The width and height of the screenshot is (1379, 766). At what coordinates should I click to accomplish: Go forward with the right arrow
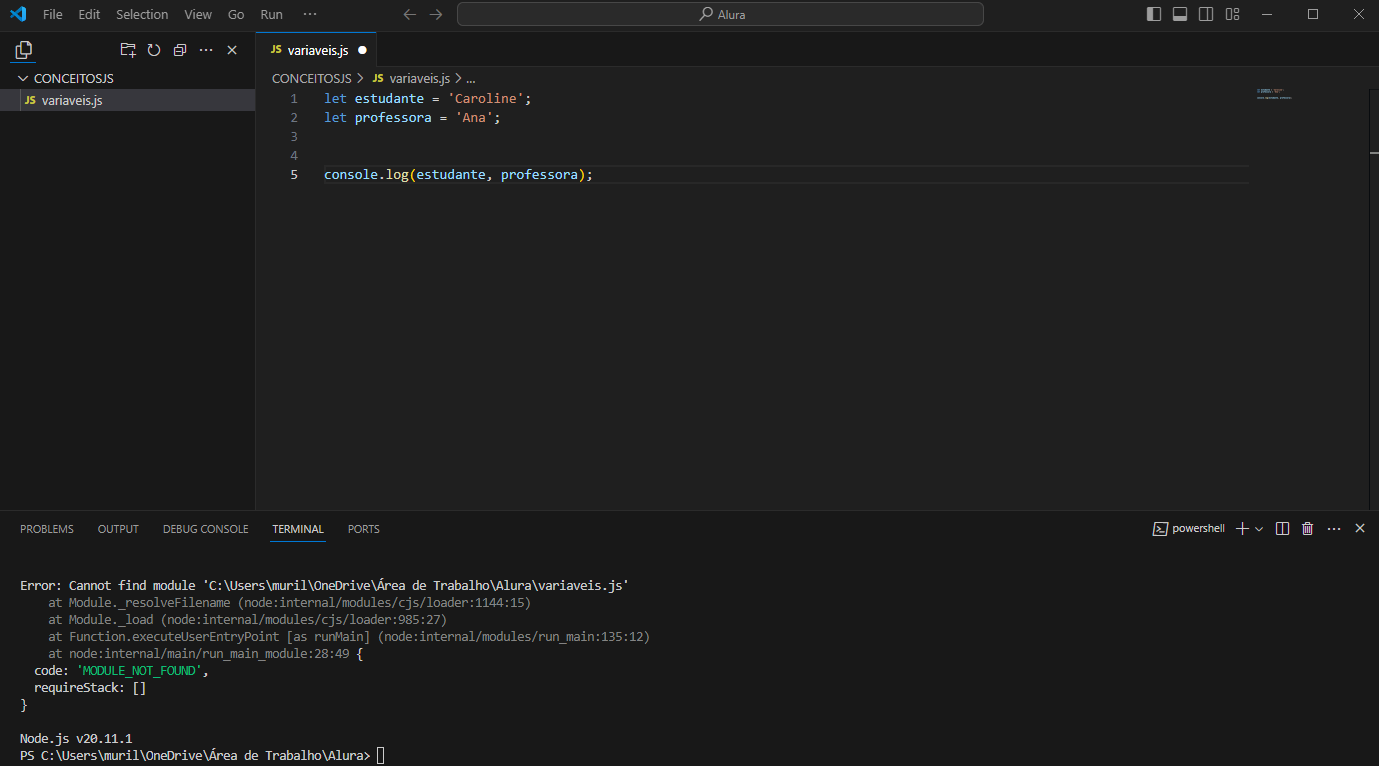(x=436, y=14)
